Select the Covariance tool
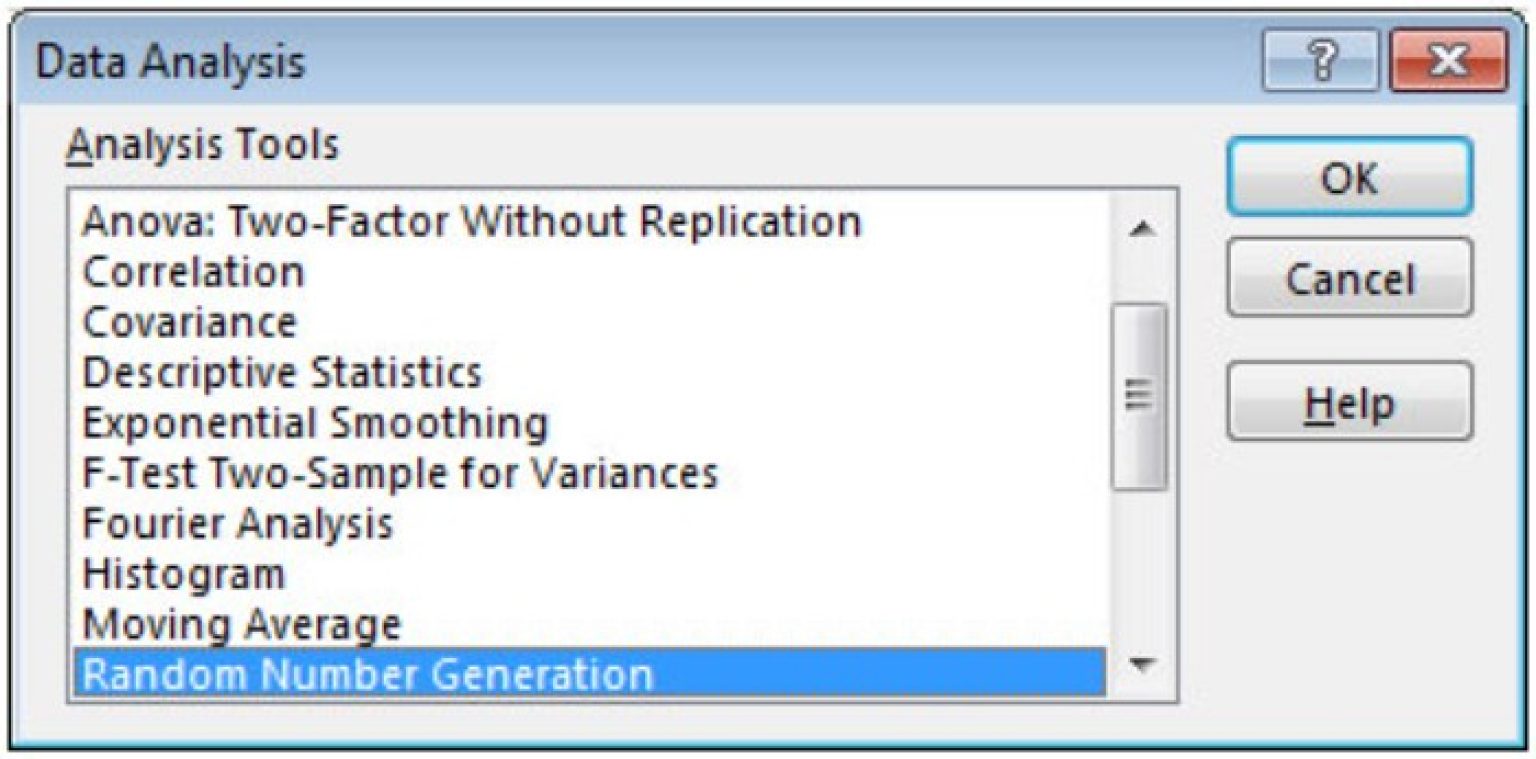Image resolution: width=1536 pixels, height=759 pixels. click(x=190, y=322)
